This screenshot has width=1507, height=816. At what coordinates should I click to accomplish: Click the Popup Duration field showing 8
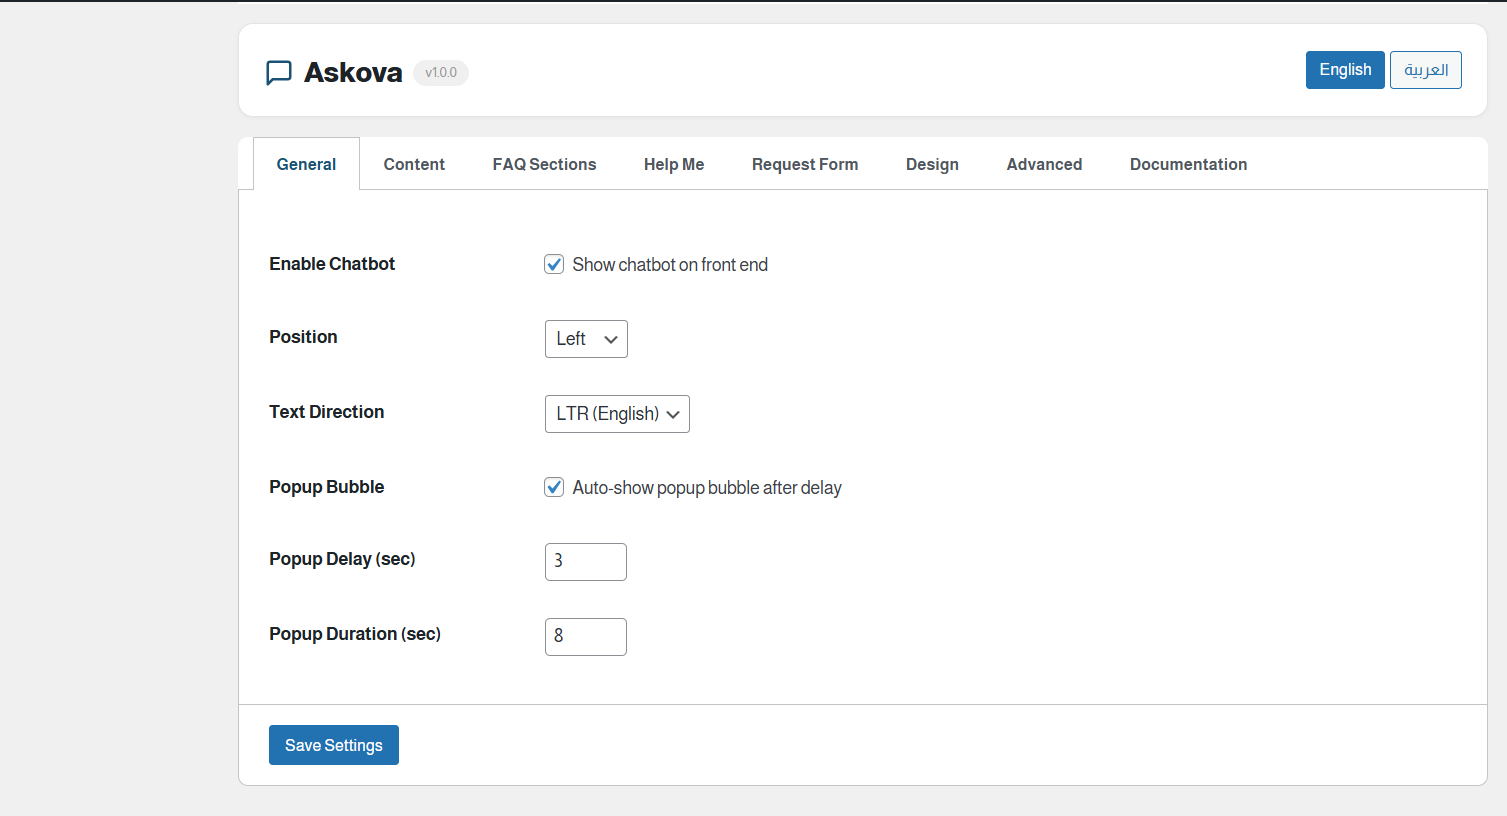[x=586, y=636]
